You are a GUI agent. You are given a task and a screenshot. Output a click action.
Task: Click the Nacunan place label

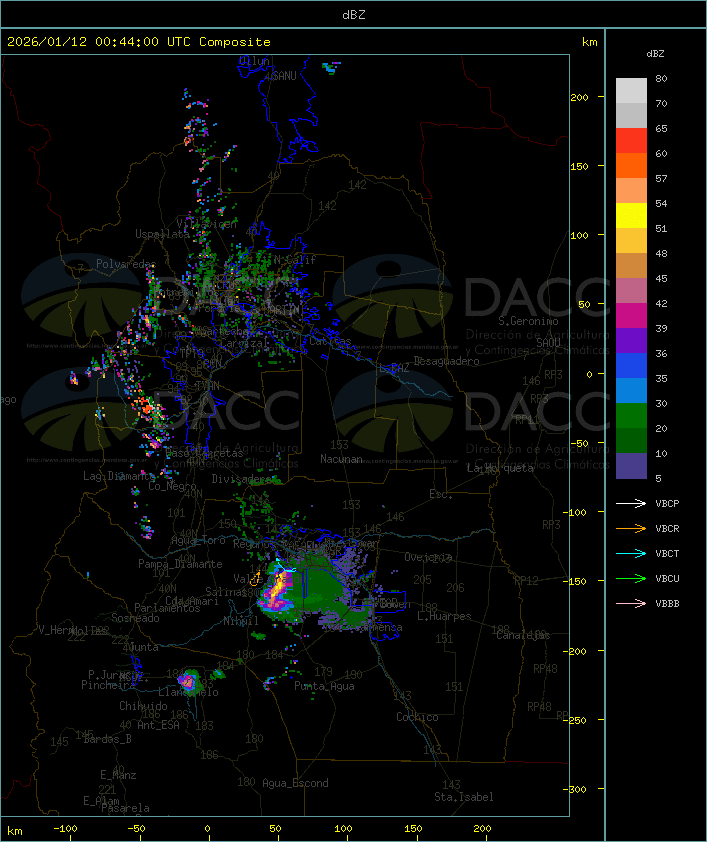(341, 459)
